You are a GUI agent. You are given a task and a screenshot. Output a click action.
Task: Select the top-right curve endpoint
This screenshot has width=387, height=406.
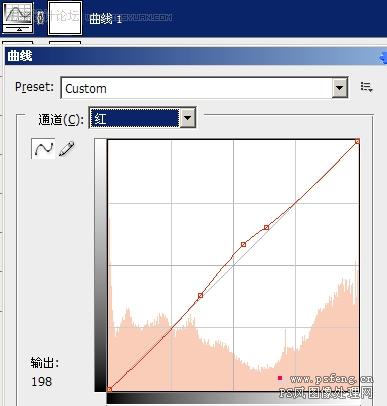point(357,141)
